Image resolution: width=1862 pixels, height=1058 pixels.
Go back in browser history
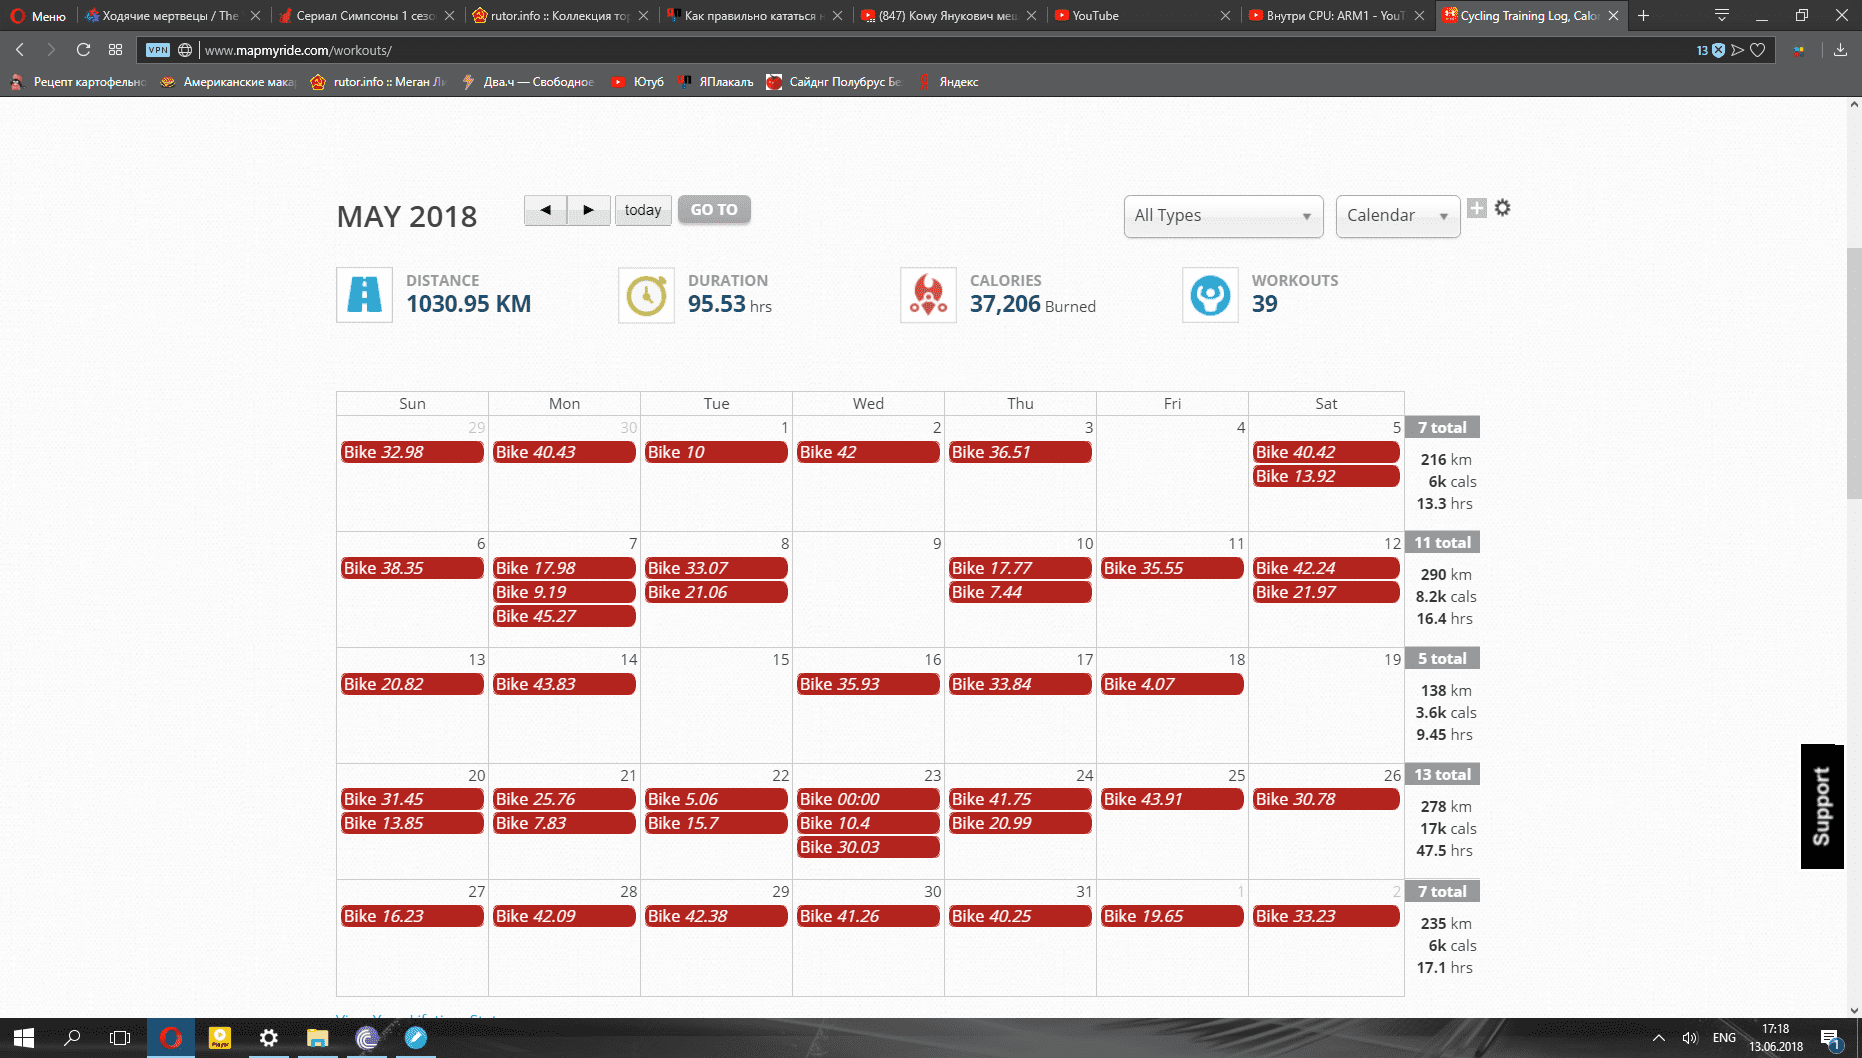pyautogui.click(x=20, y=50)
